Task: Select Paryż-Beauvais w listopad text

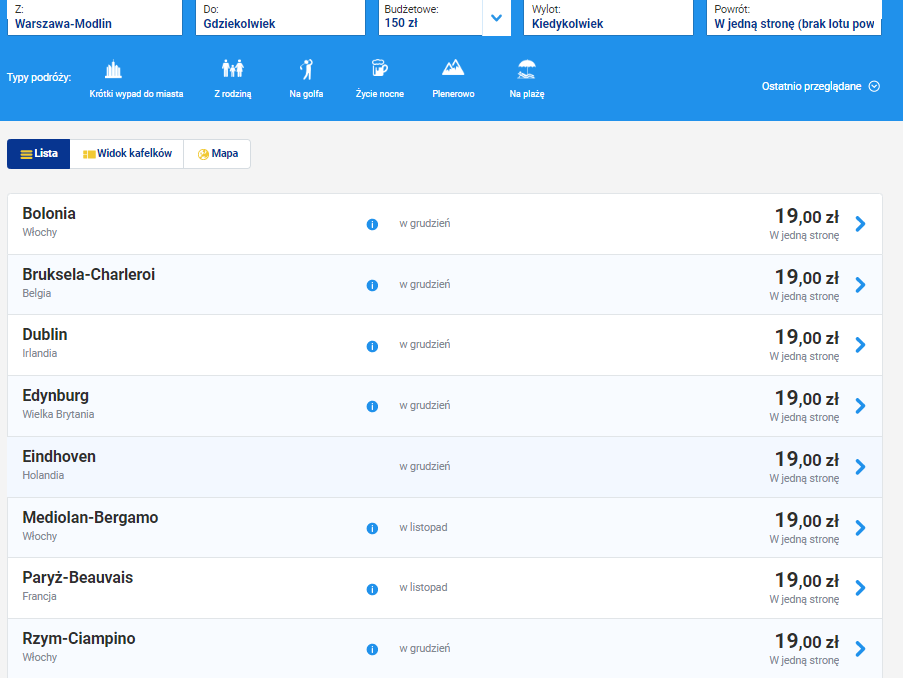Action: (423, 588)
